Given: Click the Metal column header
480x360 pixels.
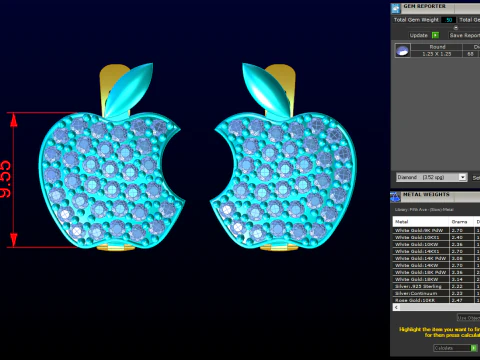Looking at the screenshot, I should 421,222.
